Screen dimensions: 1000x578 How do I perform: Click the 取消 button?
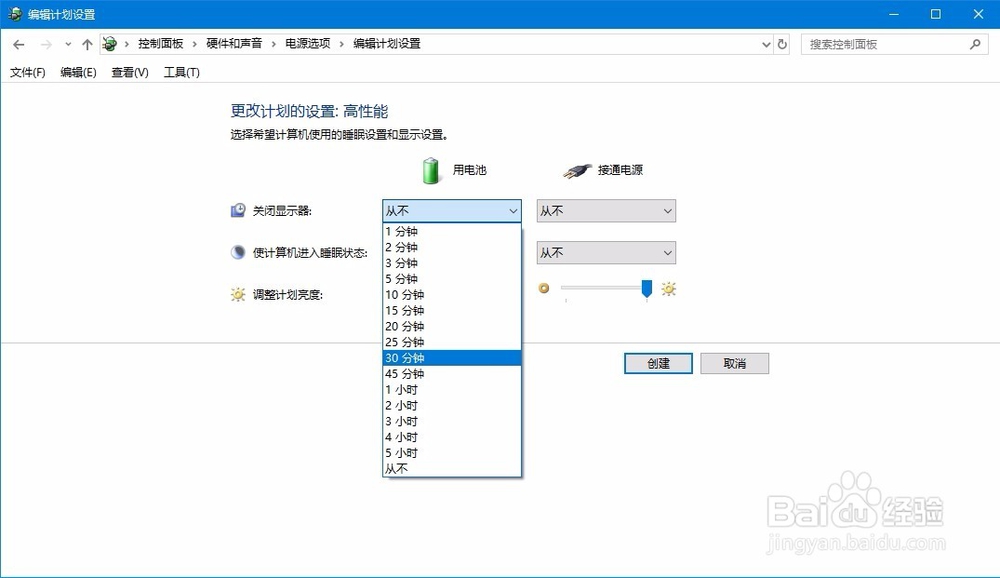(734, 363)
